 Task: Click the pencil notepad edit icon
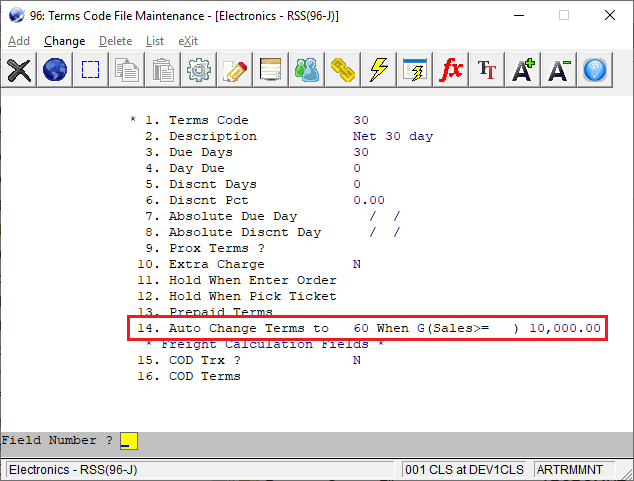(x=235, y=70)
